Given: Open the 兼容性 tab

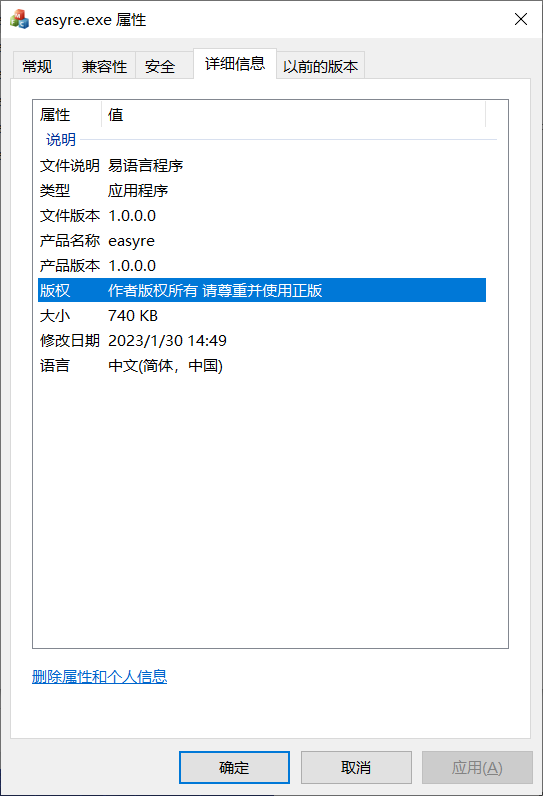Looking at the screenshot, I should [104, 66].
